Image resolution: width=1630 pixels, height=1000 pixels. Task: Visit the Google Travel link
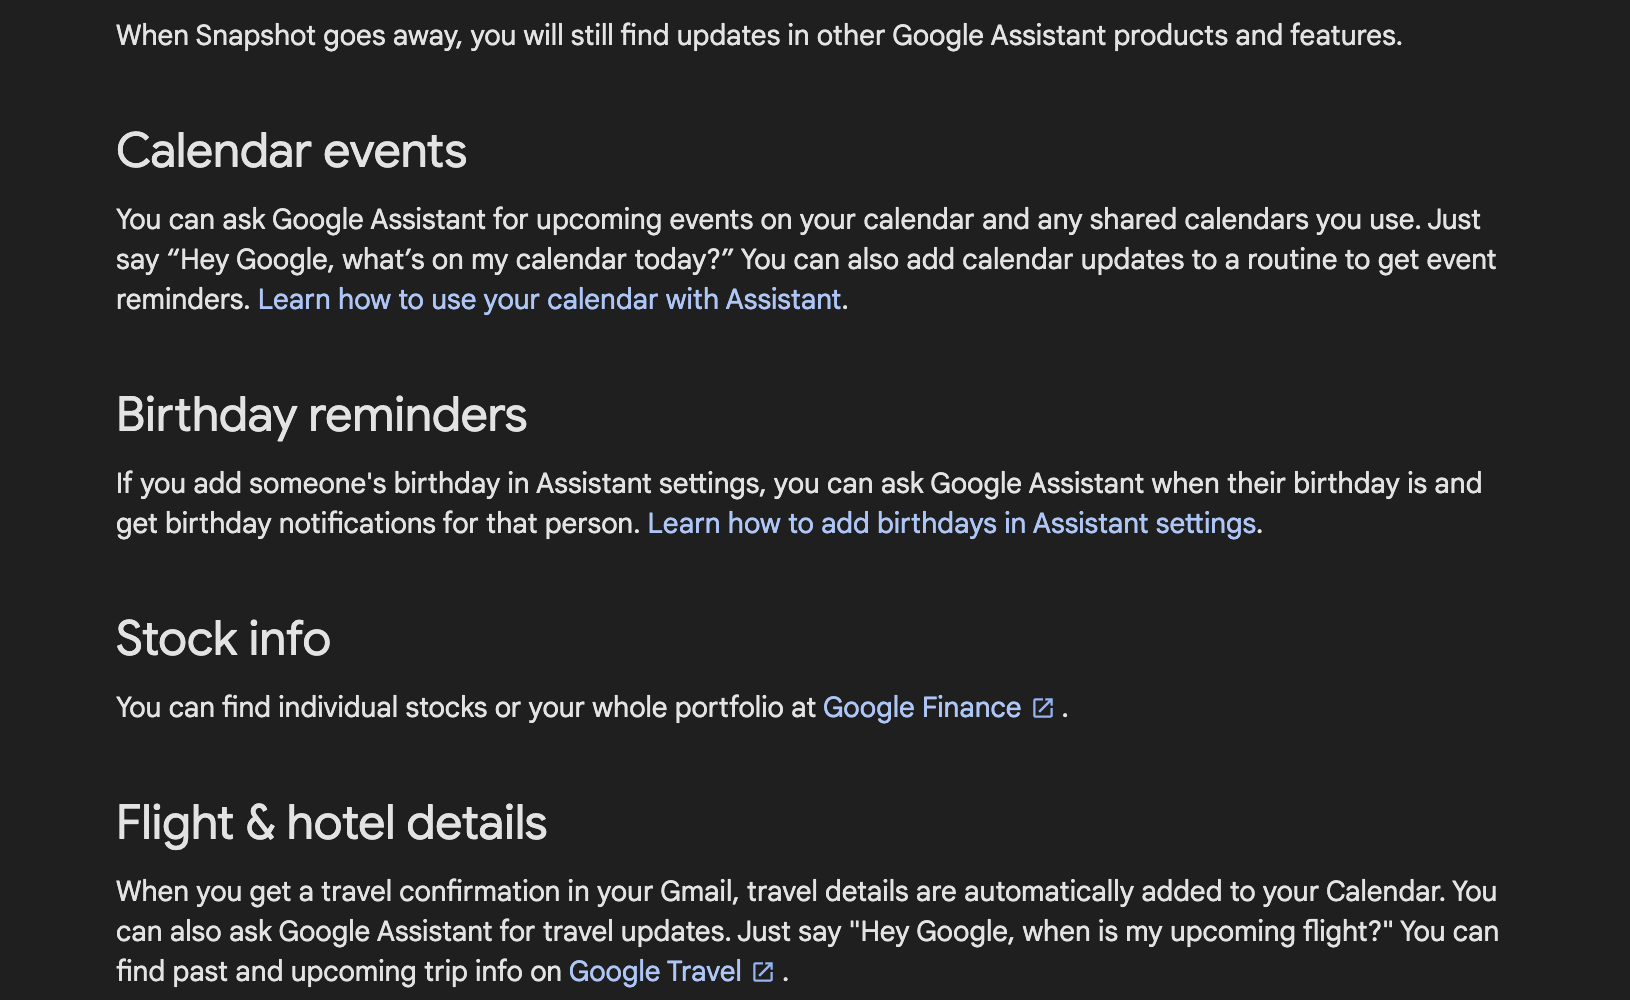654,972
